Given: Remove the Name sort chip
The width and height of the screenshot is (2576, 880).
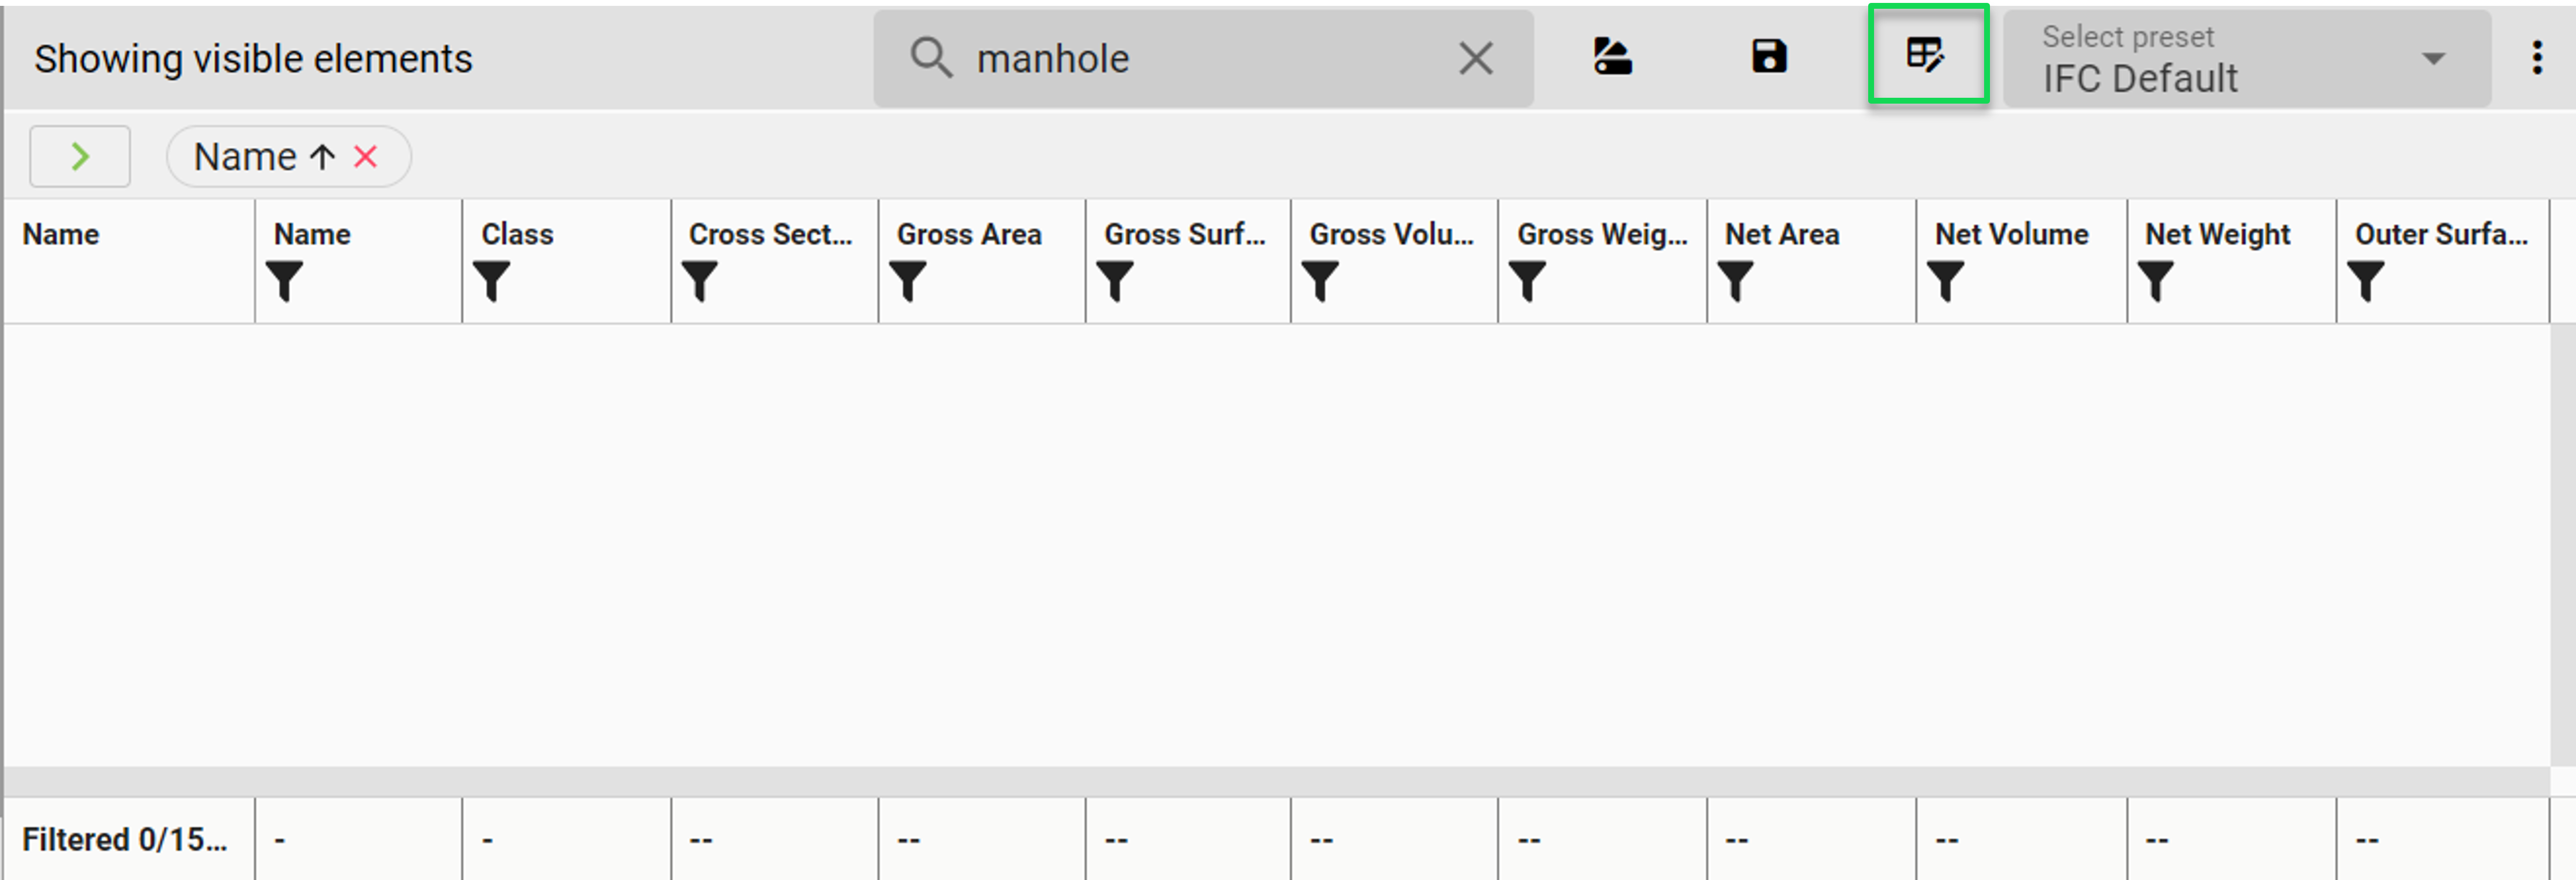Looking at the screenshot, I should click(366, 156).
